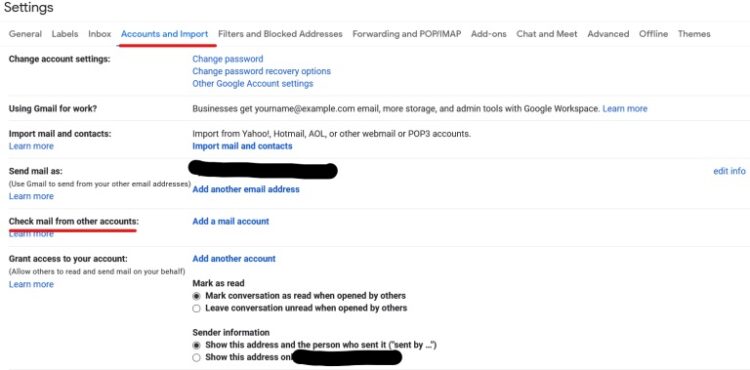The image size is (750, 370).
Task: Open the Inbox settings tab
Action: (x=99, y=34)
